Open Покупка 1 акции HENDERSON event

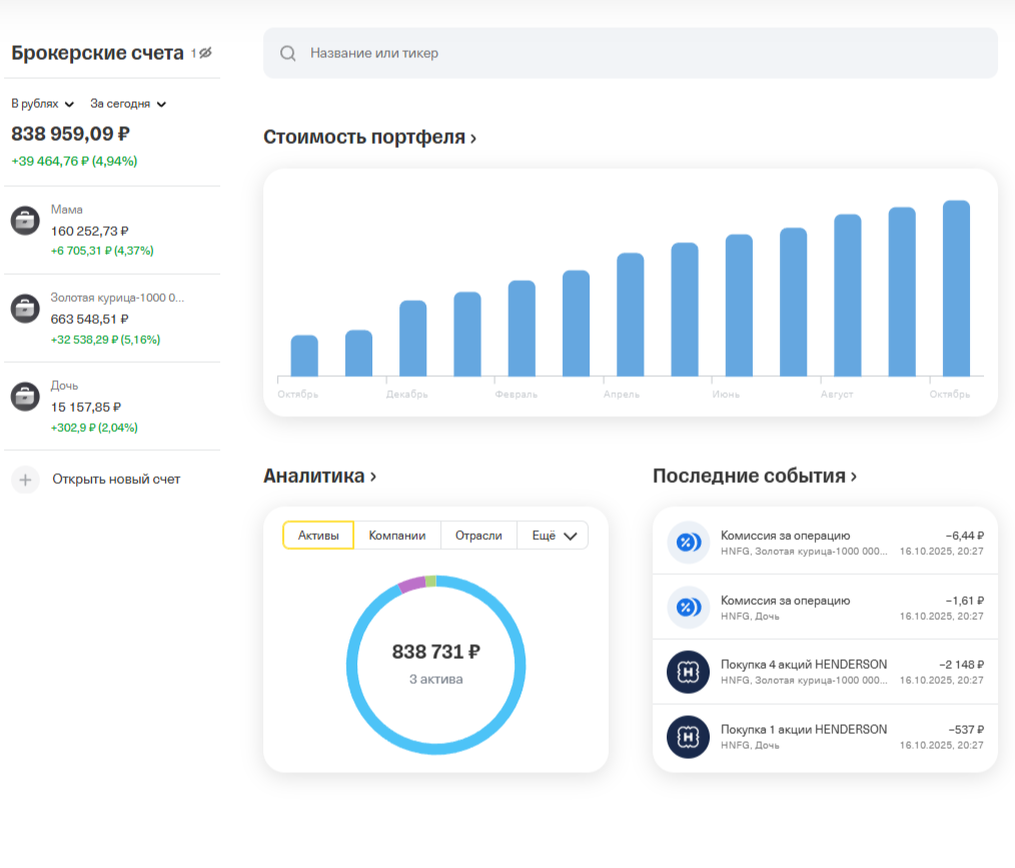point(825,737)
